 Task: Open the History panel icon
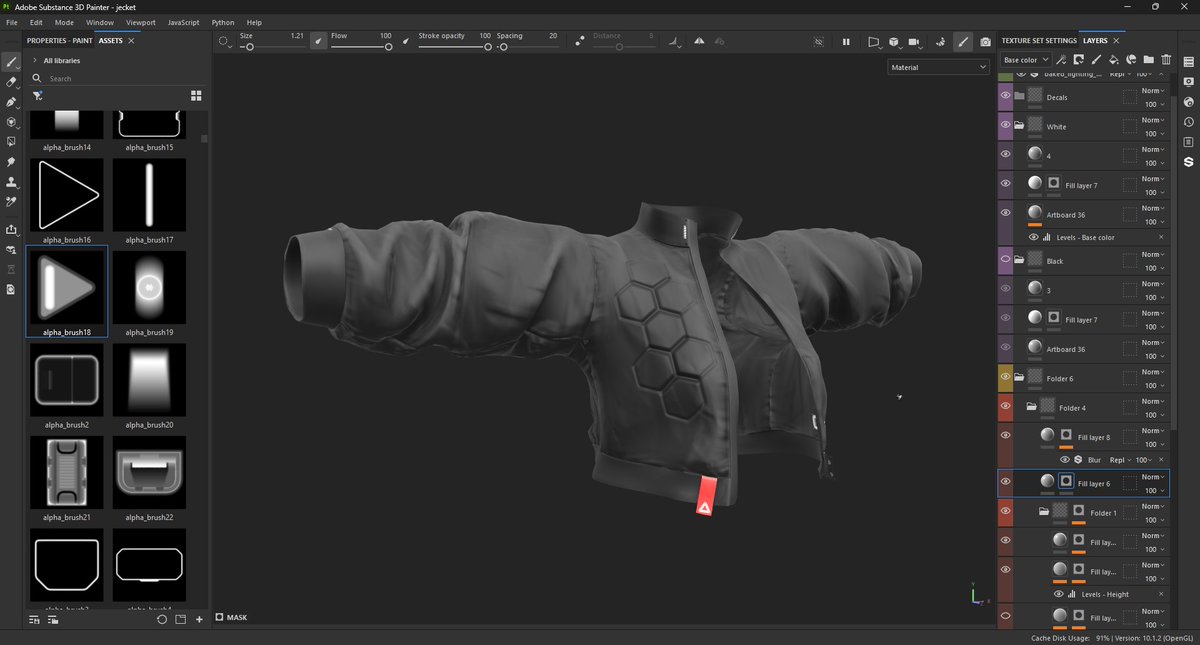[x=1189, y=122]
